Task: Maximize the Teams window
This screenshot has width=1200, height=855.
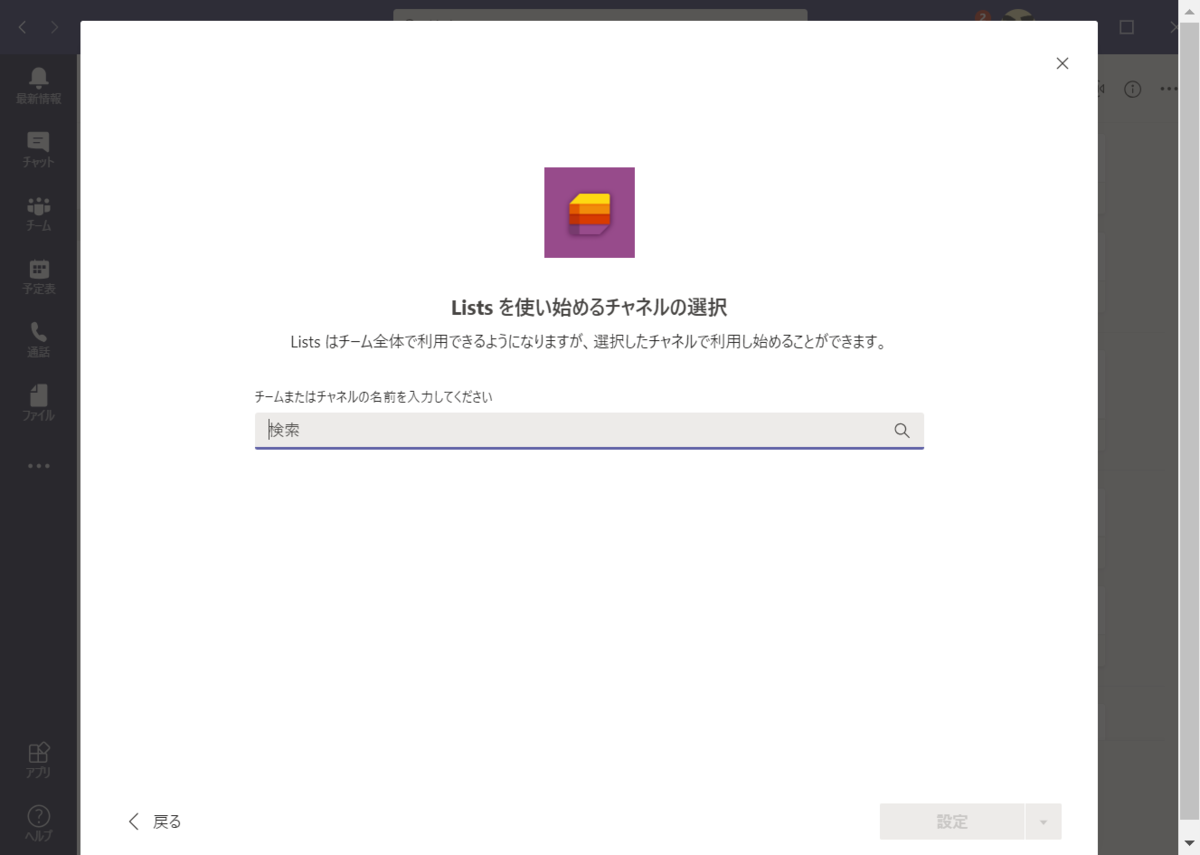Action: coord(1126,27)
